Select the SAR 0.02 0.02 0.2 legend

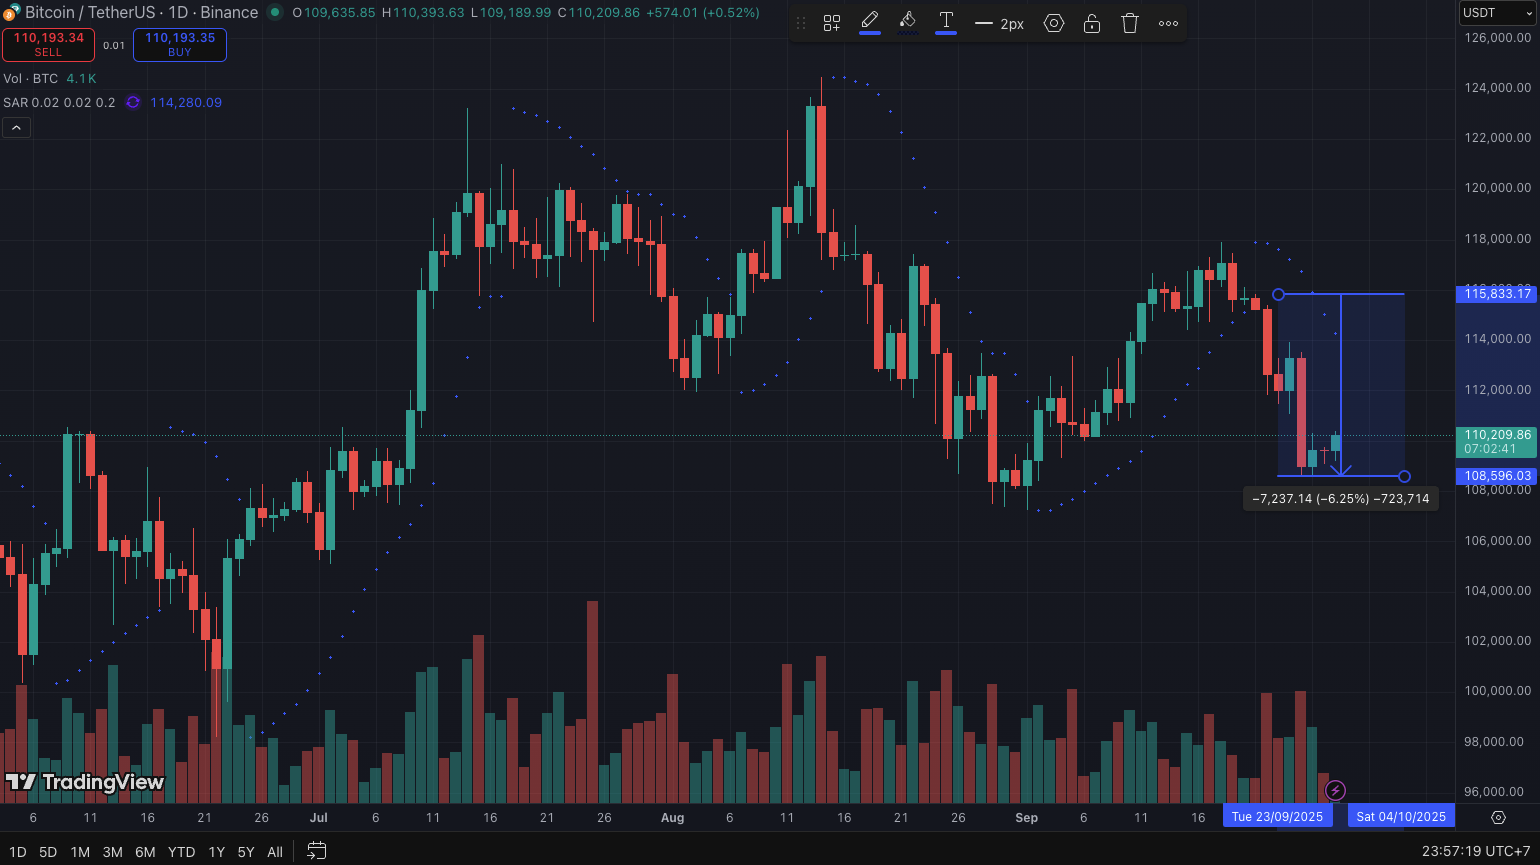[59, 102]
